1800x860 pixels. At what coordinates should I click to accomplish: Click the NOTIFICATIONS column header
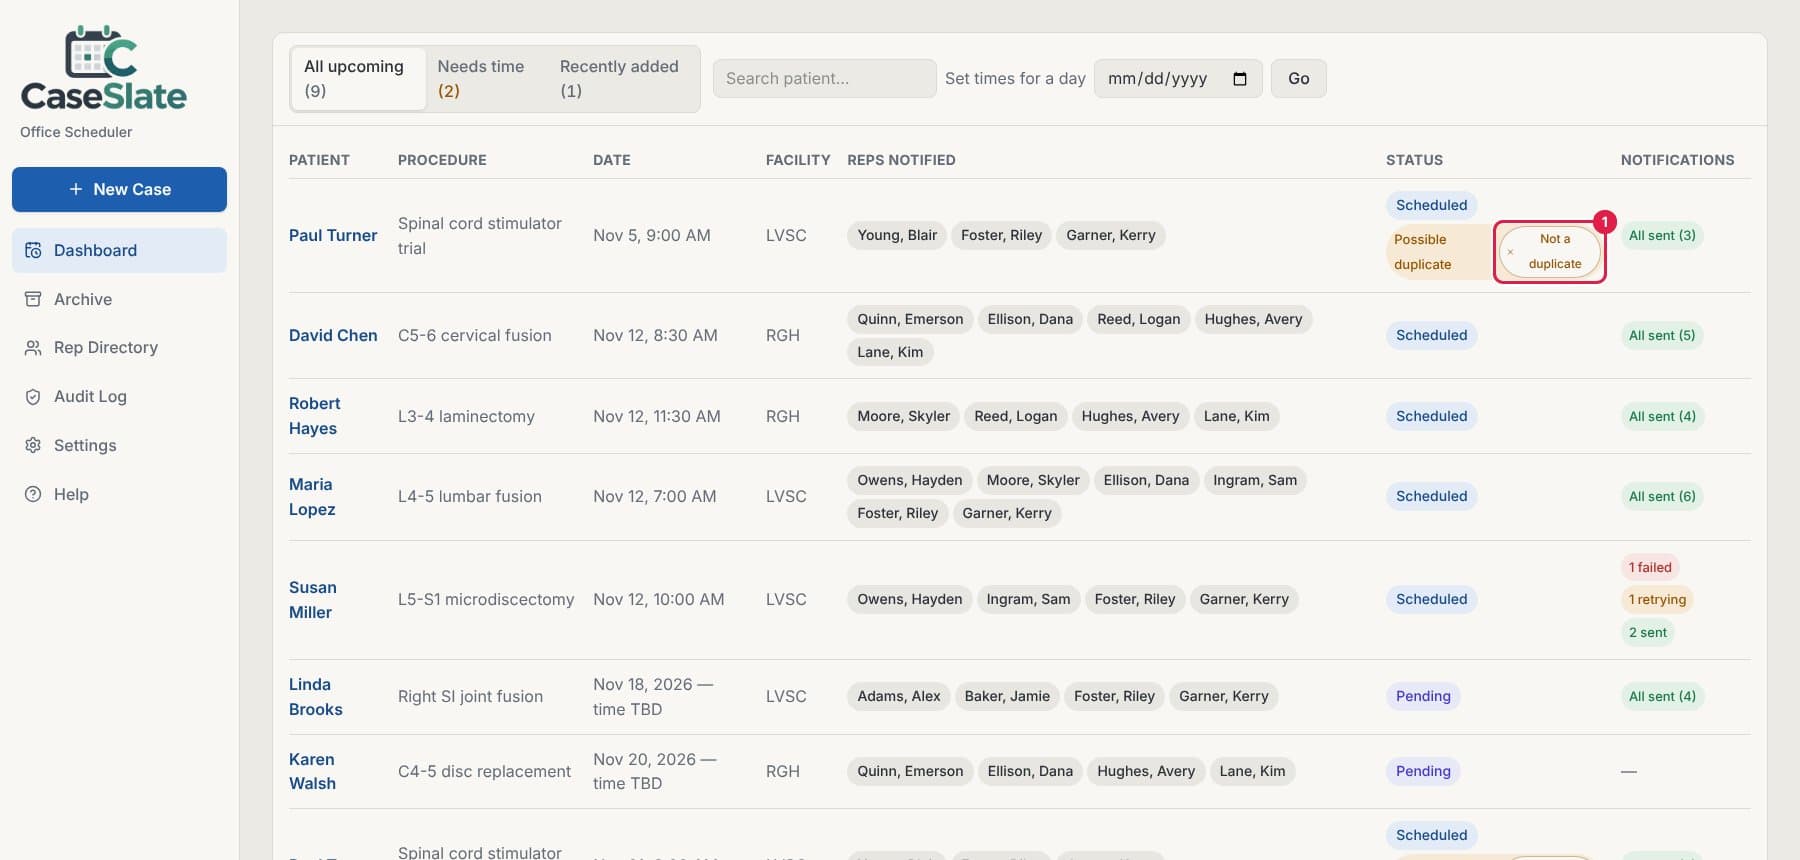pyautogui.click(x=1677, y=160)
